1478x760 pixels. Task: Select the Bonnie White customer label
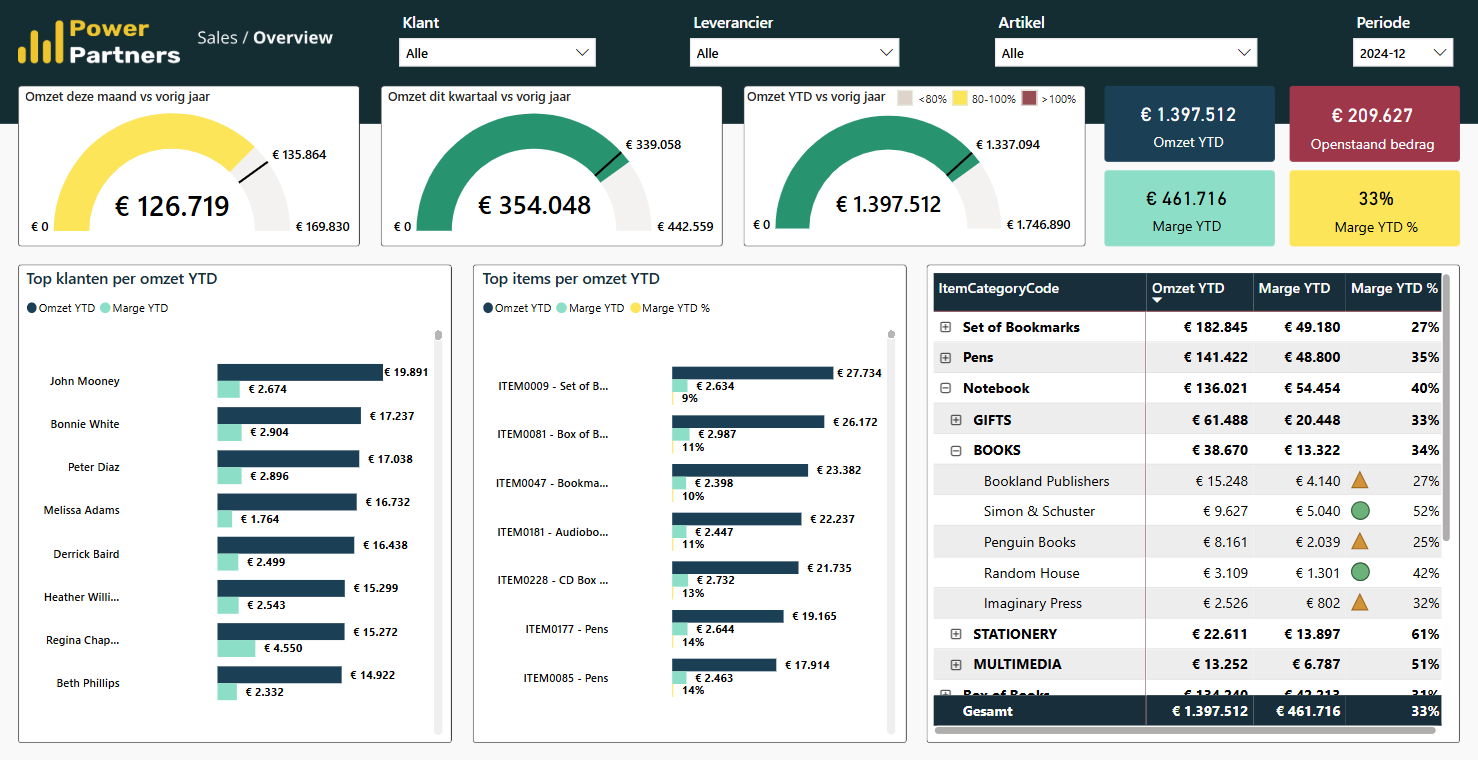(x=85, y=424)
